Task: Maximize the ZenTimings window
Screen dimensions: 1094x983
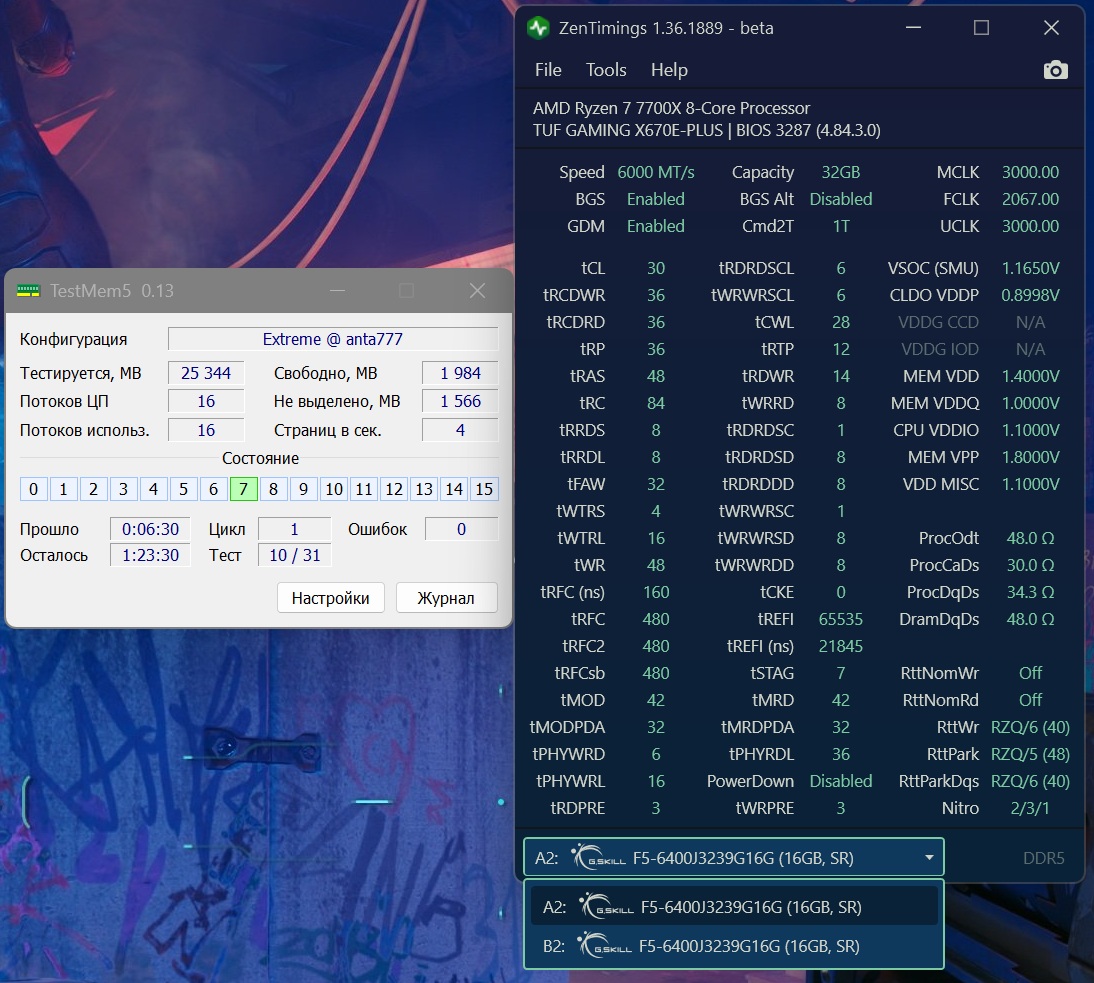Action: pyautogui.click(x=982, y=28)
